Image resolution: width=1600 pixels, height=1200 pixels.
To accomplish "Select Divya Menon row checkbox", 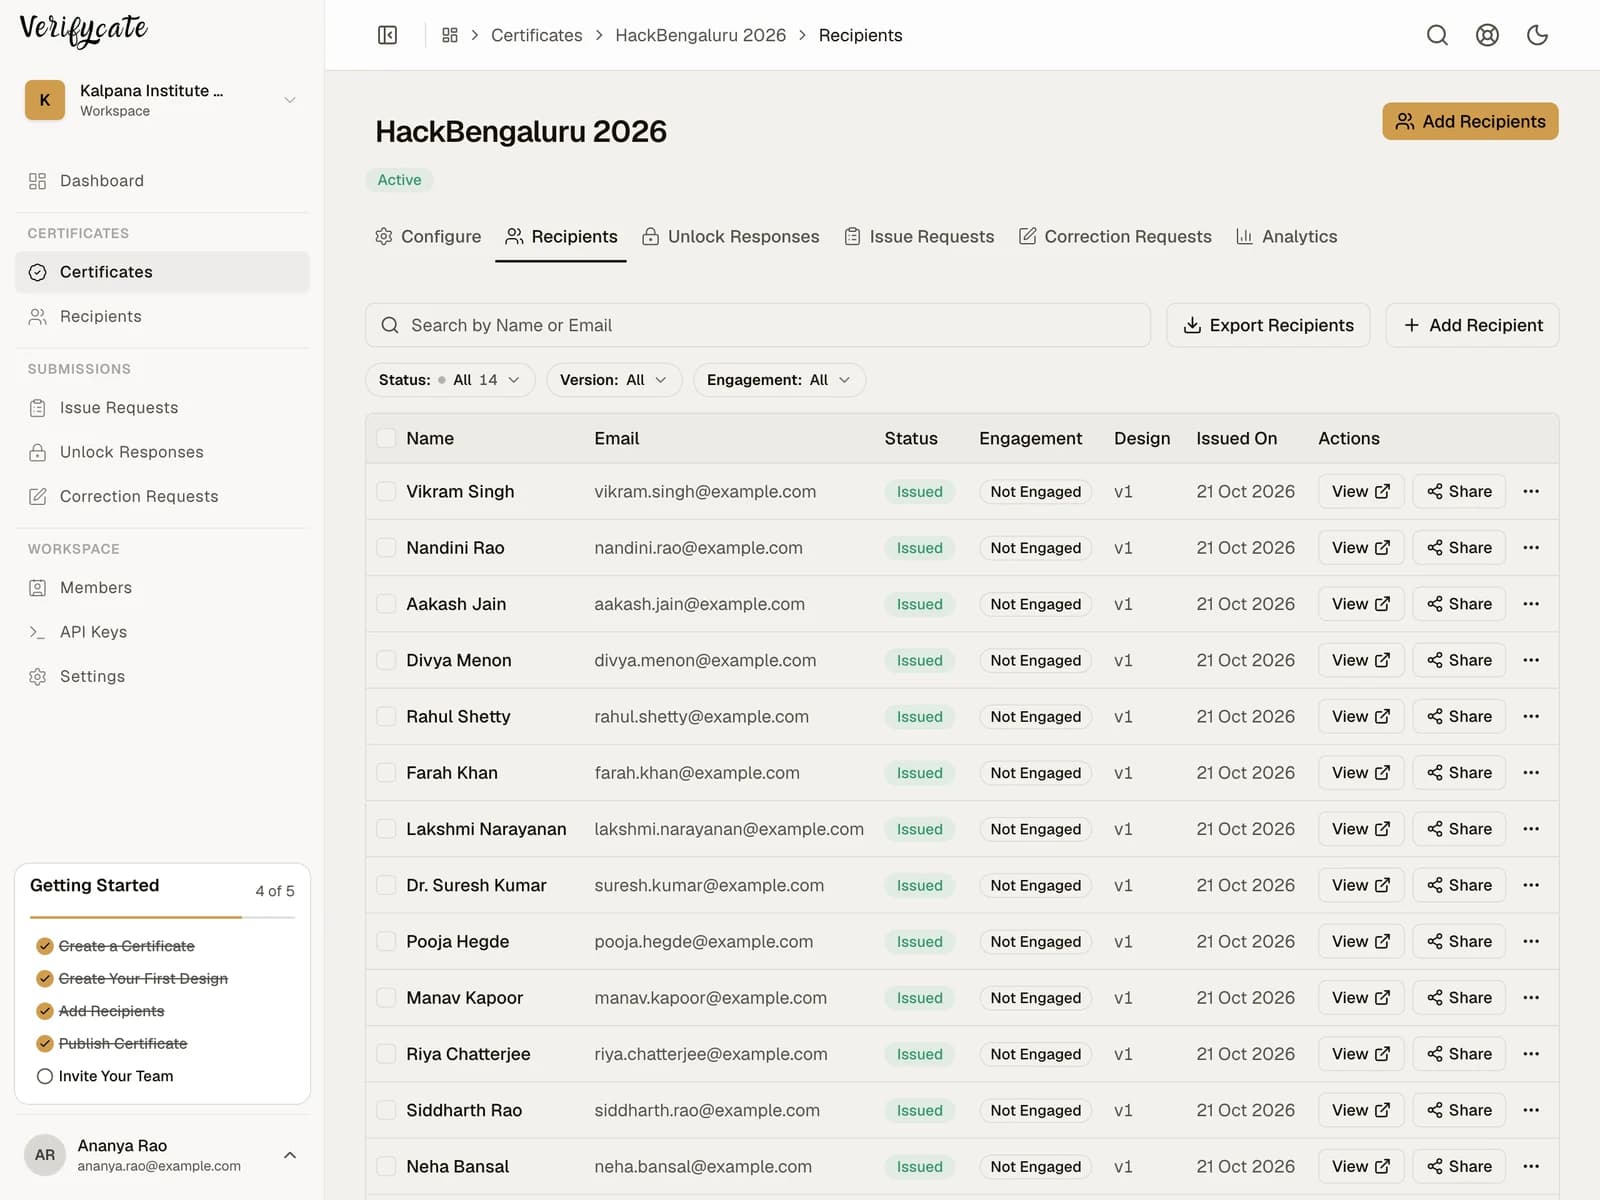I will (x=386, y=660).
